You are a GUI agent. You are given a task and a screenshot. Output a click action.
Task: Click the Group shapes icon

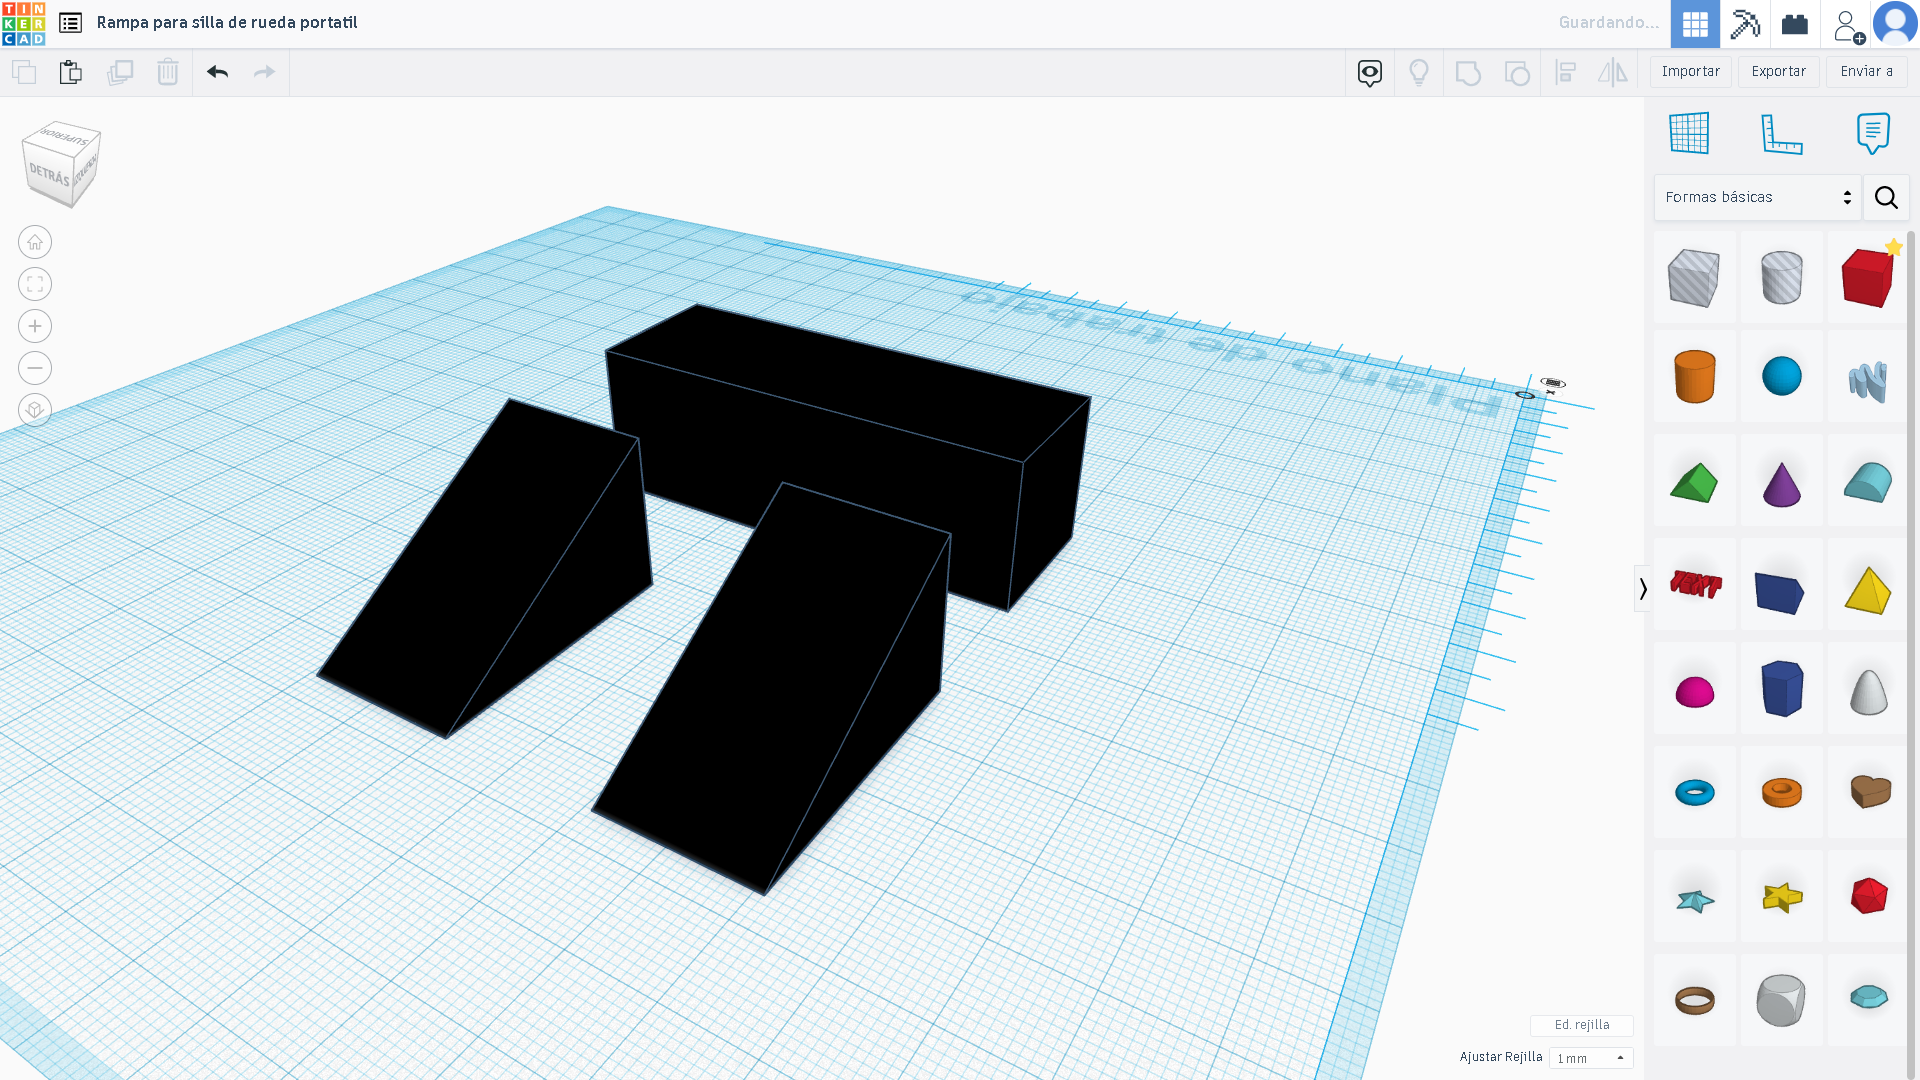tap(1468, 72)
